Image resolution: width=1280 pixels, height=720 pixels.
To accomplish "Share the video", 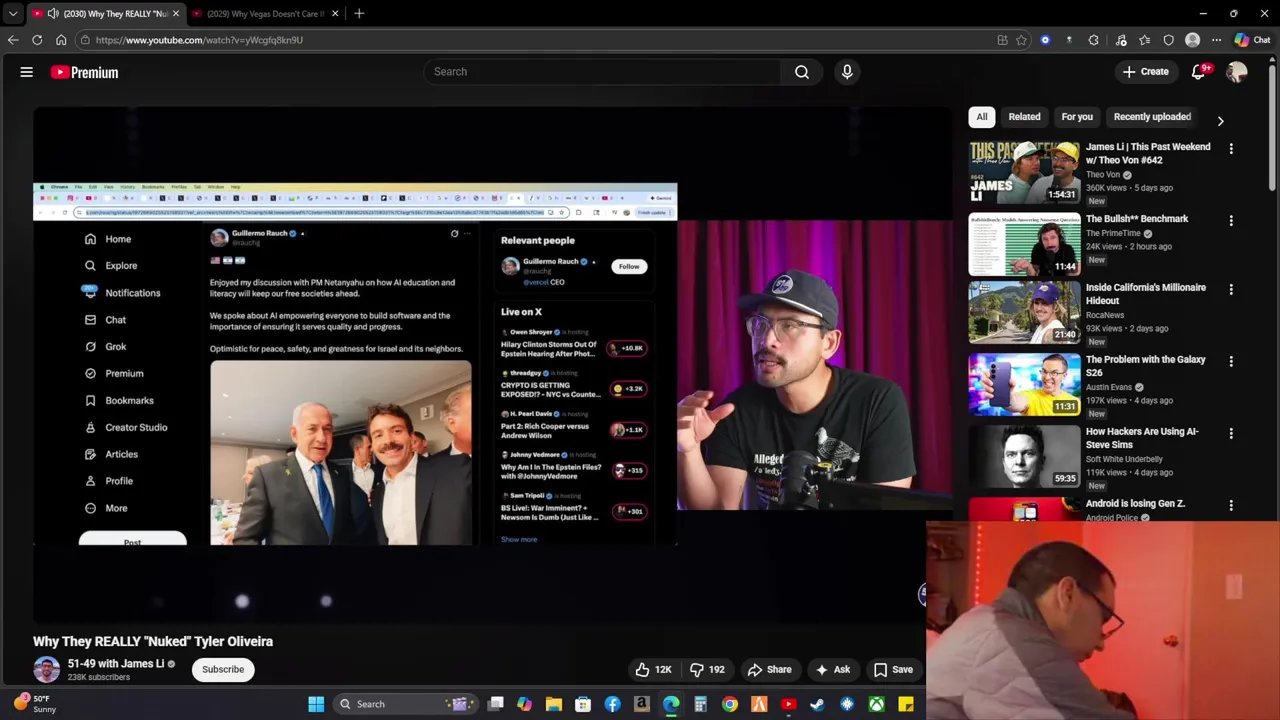I will click(769, 670).
